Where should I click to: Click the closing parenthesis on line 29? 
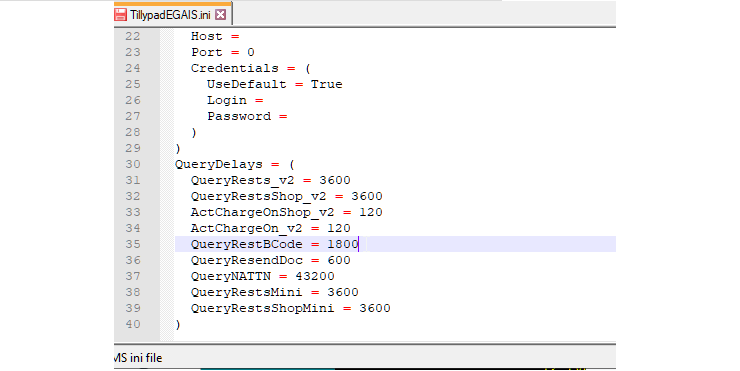tap(178, 148)
